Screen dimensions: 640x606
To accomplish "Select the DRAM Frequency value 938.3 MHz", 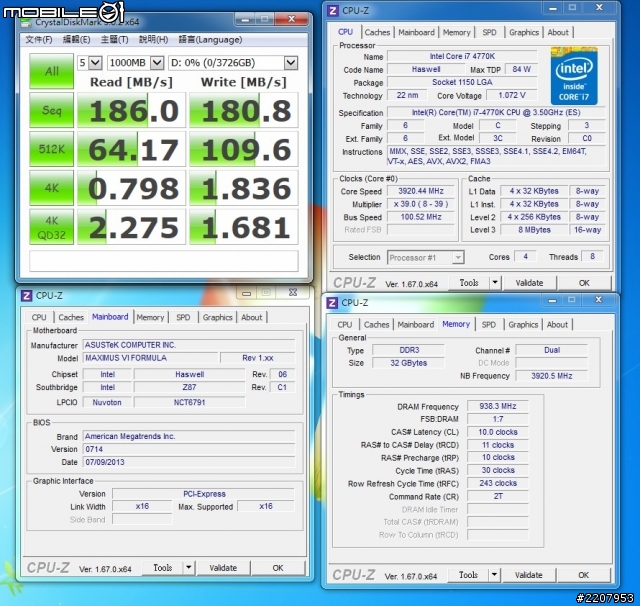I will click(498, 406).
